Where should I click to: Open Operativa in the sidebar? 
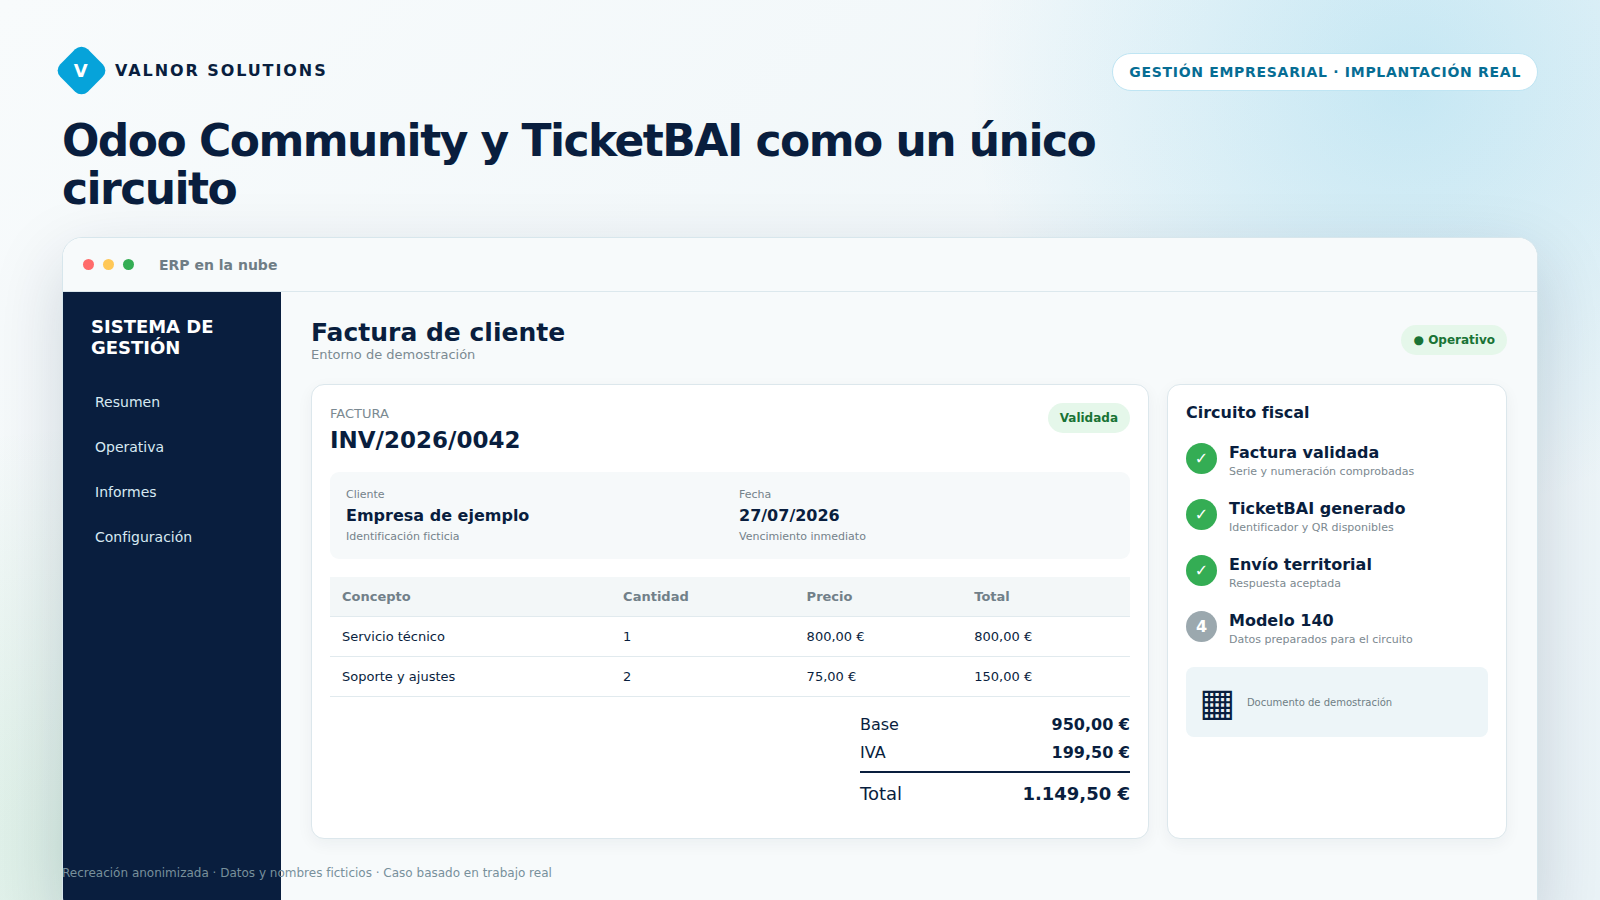click(129, 447)
